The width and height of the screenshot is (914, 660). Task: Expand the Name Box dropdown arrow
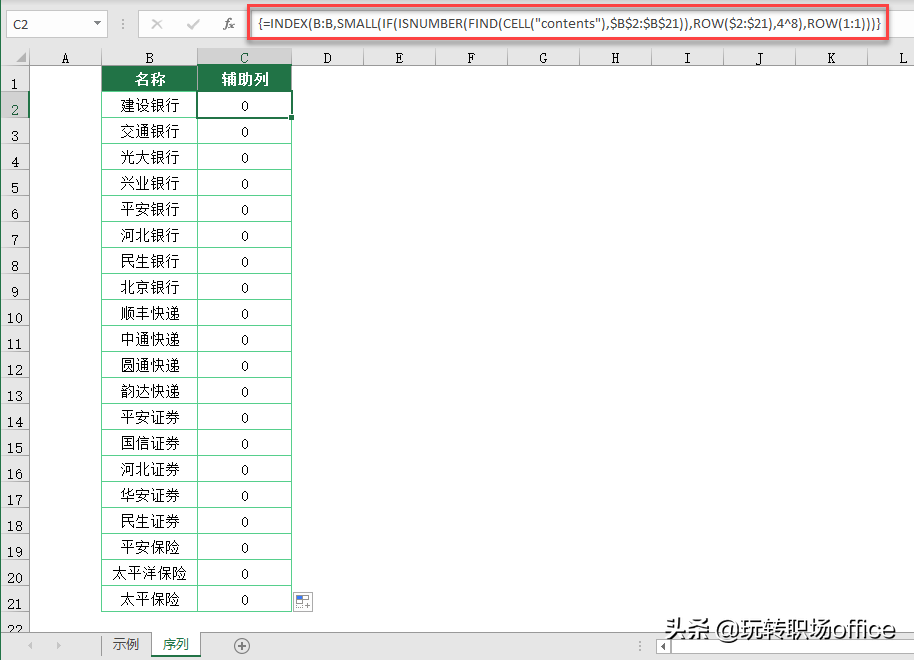pos(97,24)
